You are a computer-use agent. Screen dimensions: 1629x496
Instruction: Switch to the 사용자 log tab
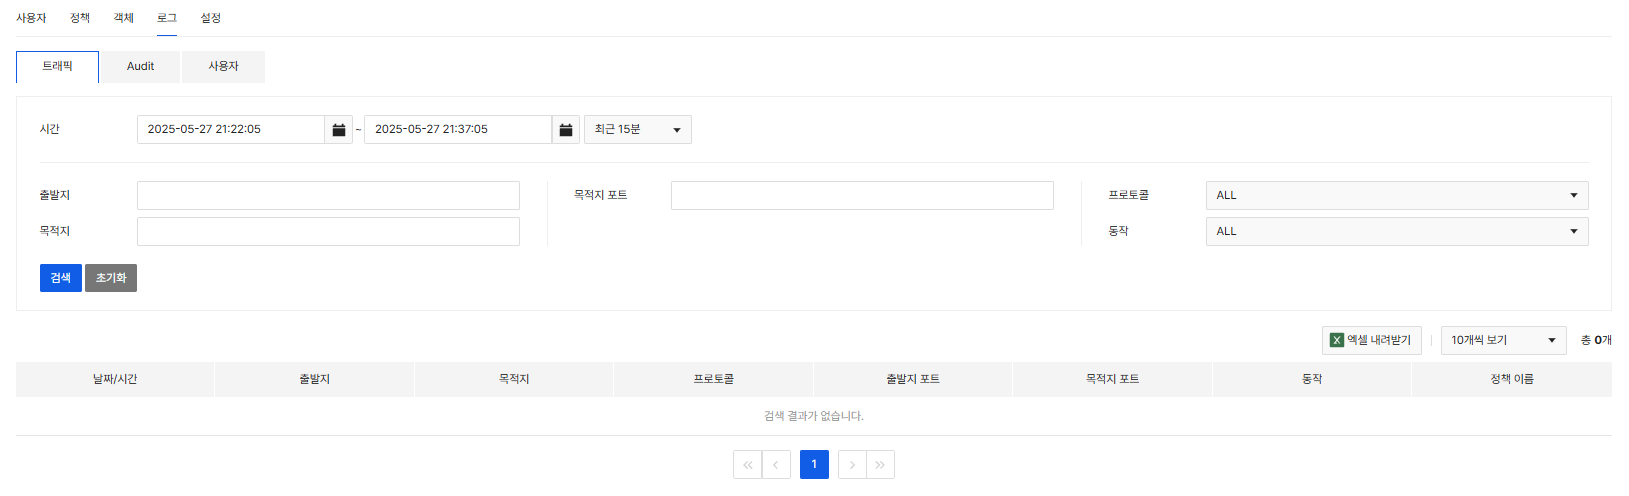tap(223, 67)
